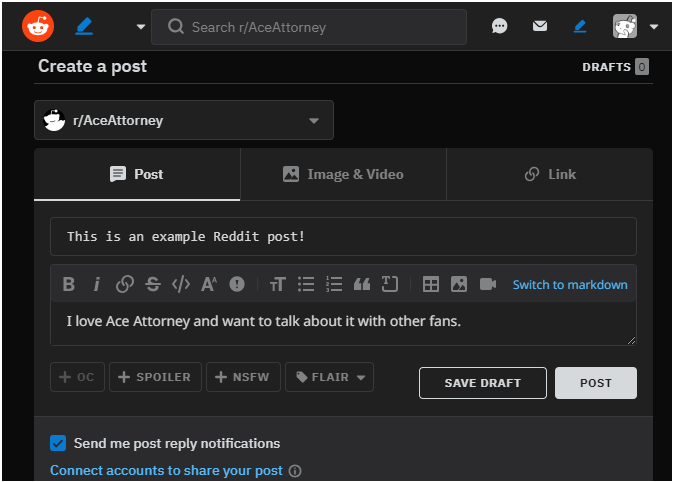
Task: Click the post title input field
Action: (x=343, y=236)
